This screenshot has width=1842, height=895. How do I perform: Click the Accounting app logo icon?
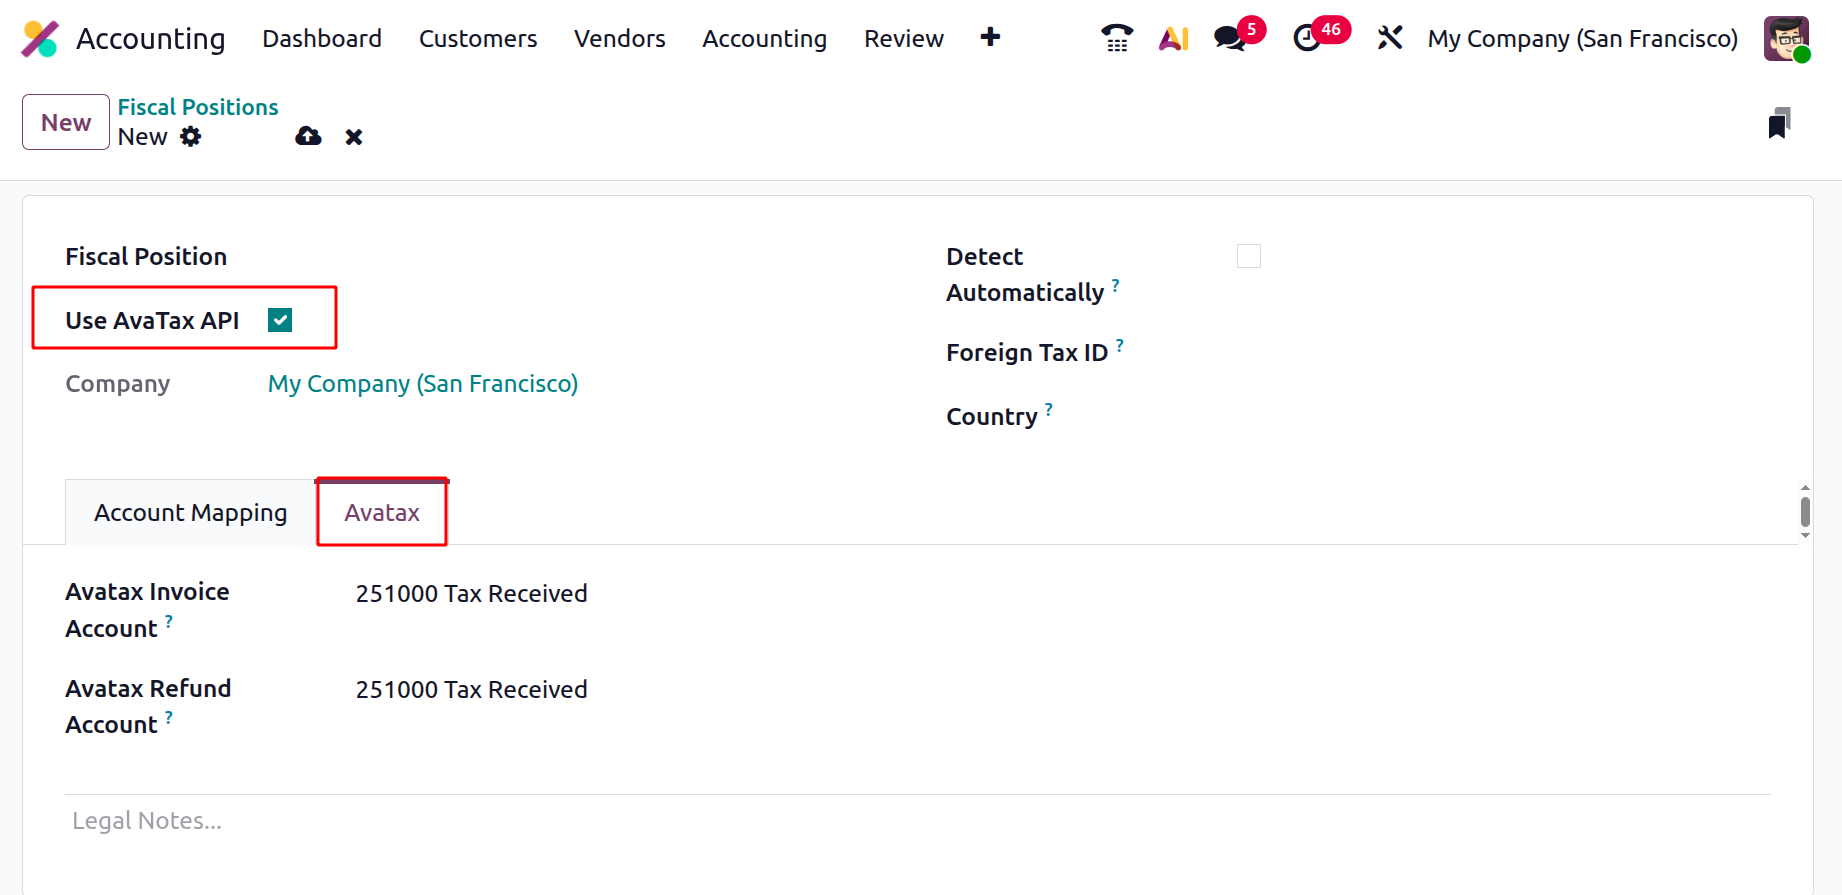point(40,39)
